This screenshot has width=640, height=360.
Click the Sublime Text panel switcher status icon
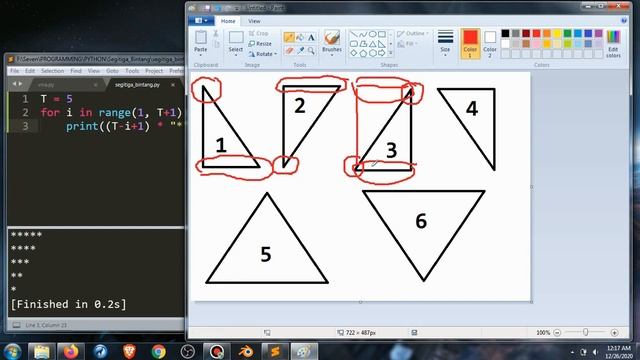16,325
